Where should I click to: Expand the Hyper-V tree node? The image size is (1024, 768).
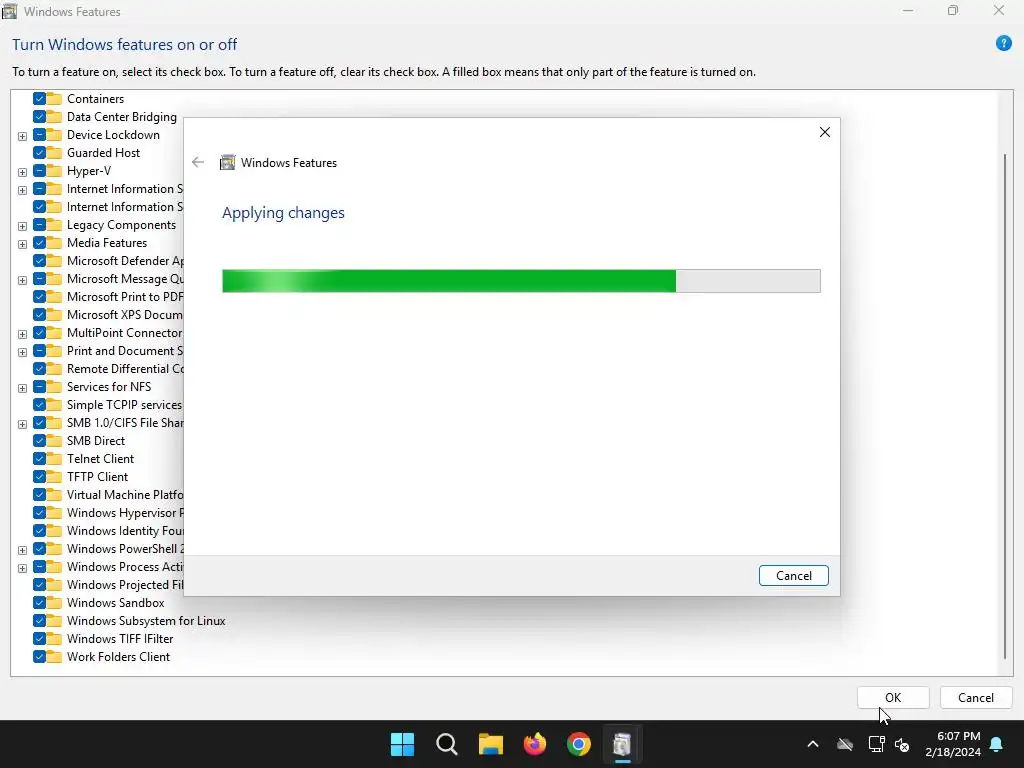pyautogui.click(x=22, y=172)
